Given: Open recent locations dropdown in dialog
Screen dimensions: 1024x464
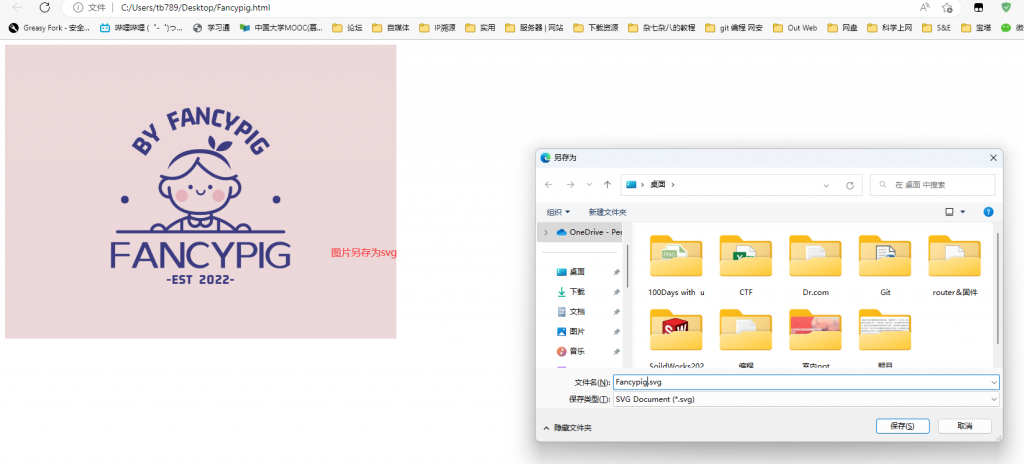Looking at the screenshot, I should [589, 185].
